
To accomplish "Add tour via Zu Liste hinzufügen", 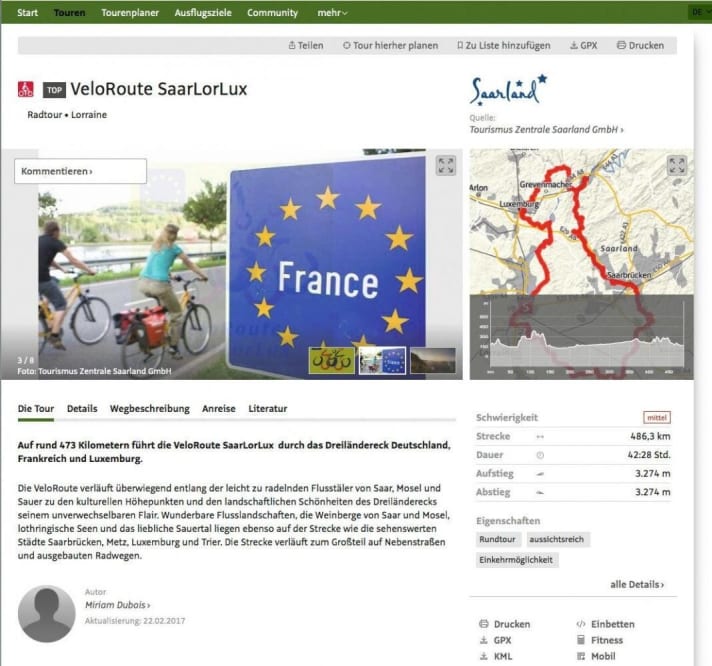I will (x=504, y=45).
